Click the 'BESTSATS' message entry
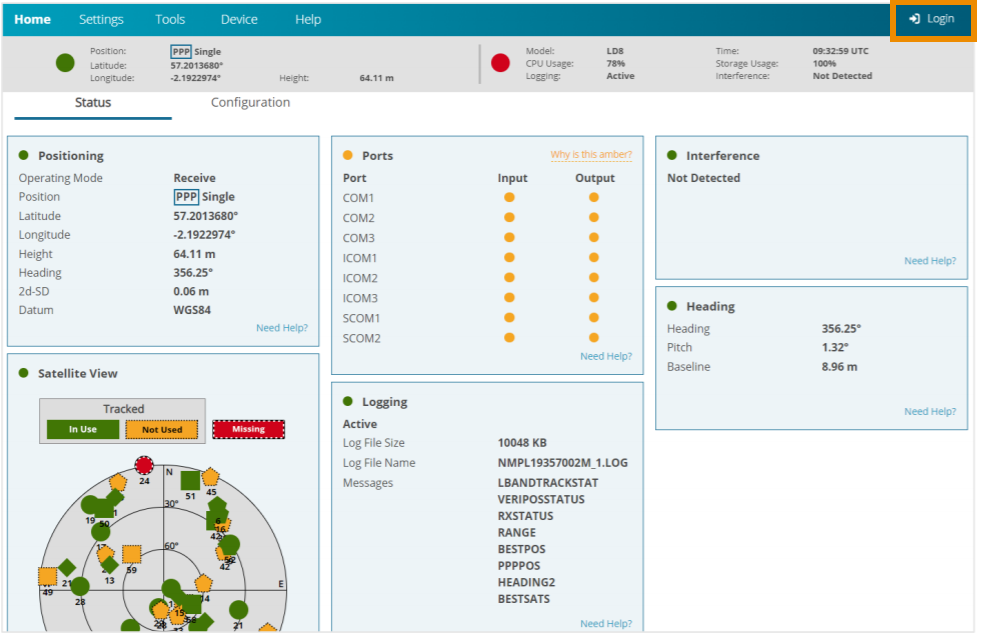The width and height of the screenshot is (983, 641). point(523,599)
